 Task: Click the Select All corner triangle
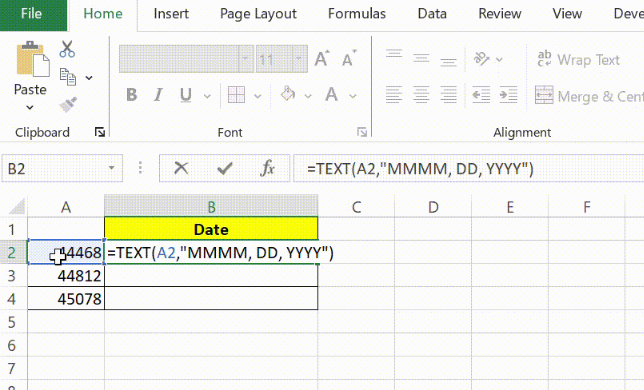(17, 206)
